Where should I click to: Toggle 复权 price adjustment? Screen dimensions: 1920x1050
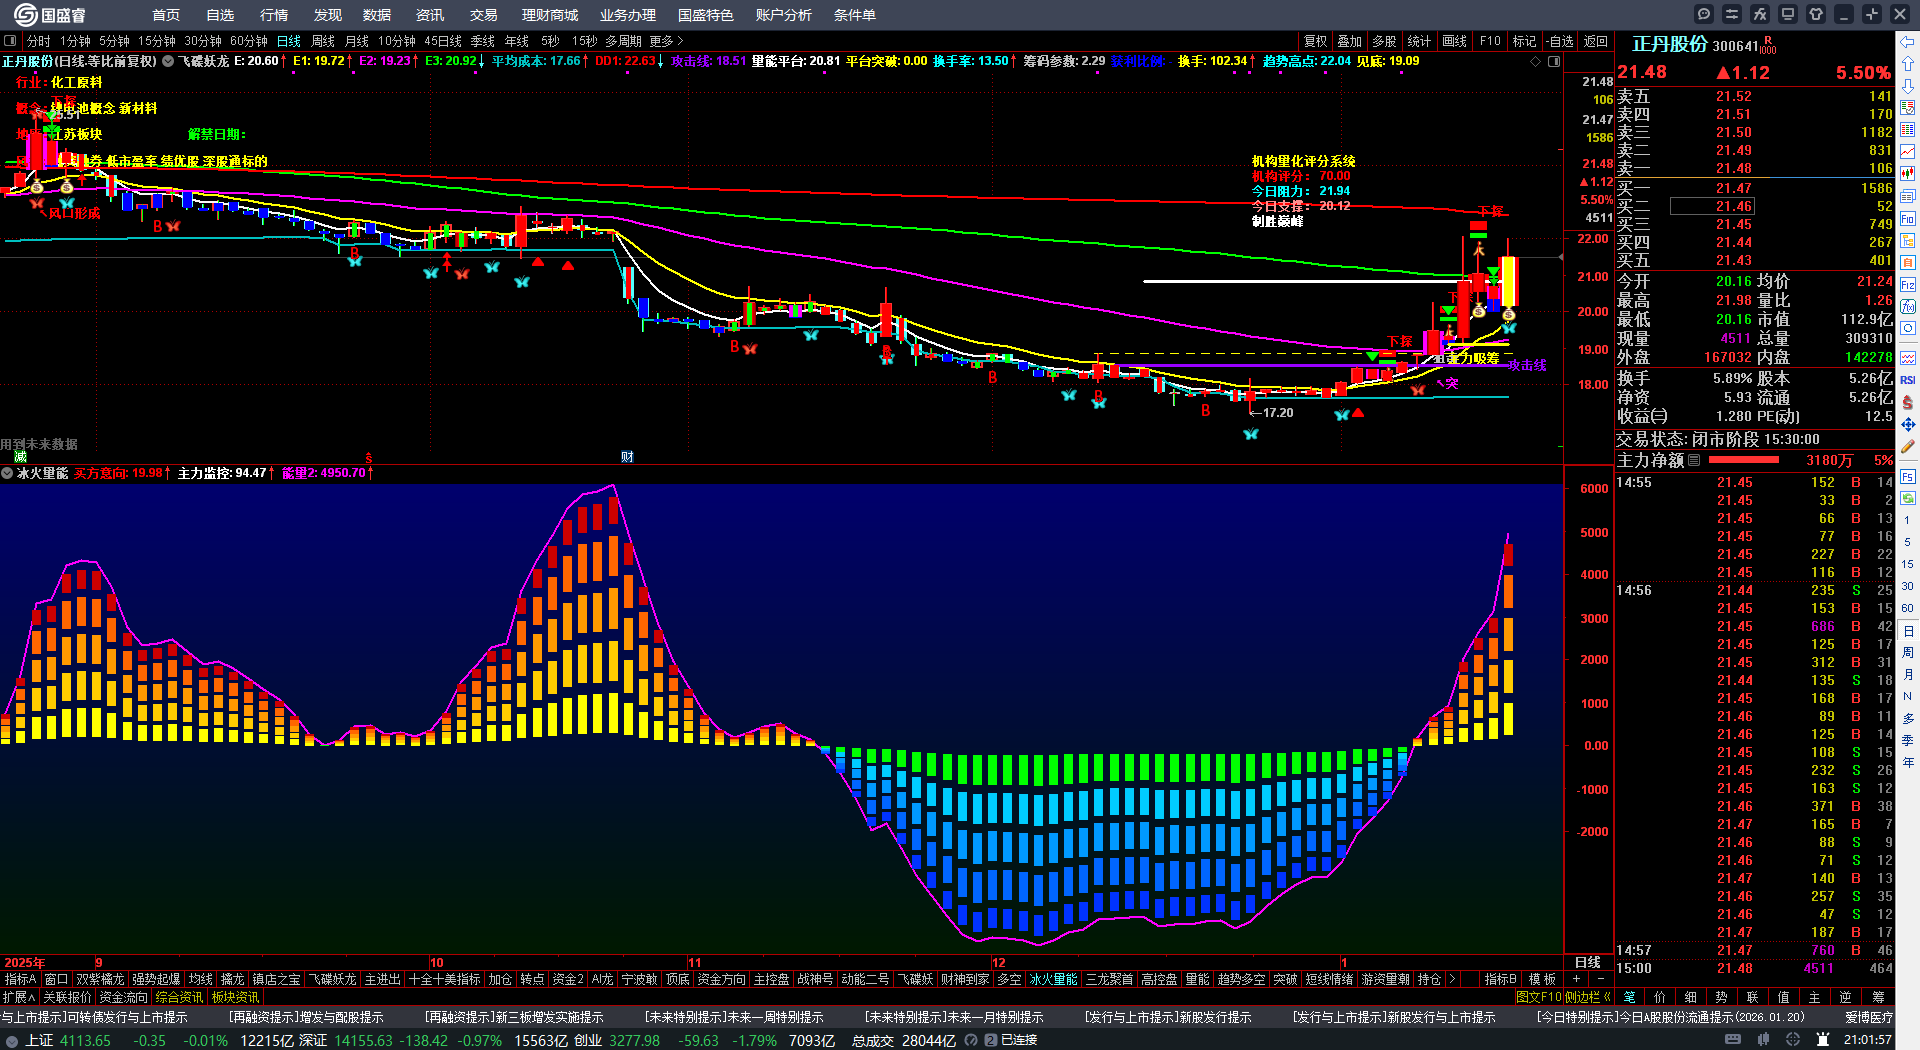1315,41
